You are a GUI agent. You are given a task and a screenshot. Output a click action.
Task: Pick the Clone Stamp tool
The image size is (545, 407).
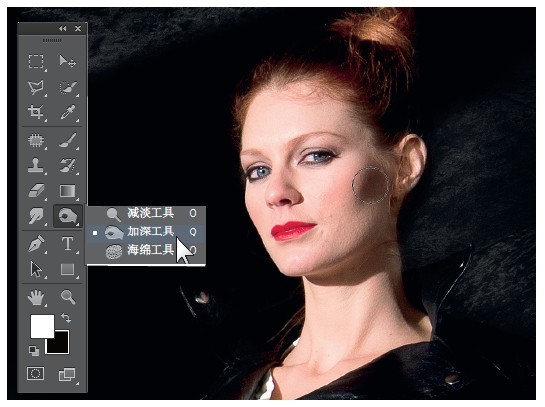(36, 165)
